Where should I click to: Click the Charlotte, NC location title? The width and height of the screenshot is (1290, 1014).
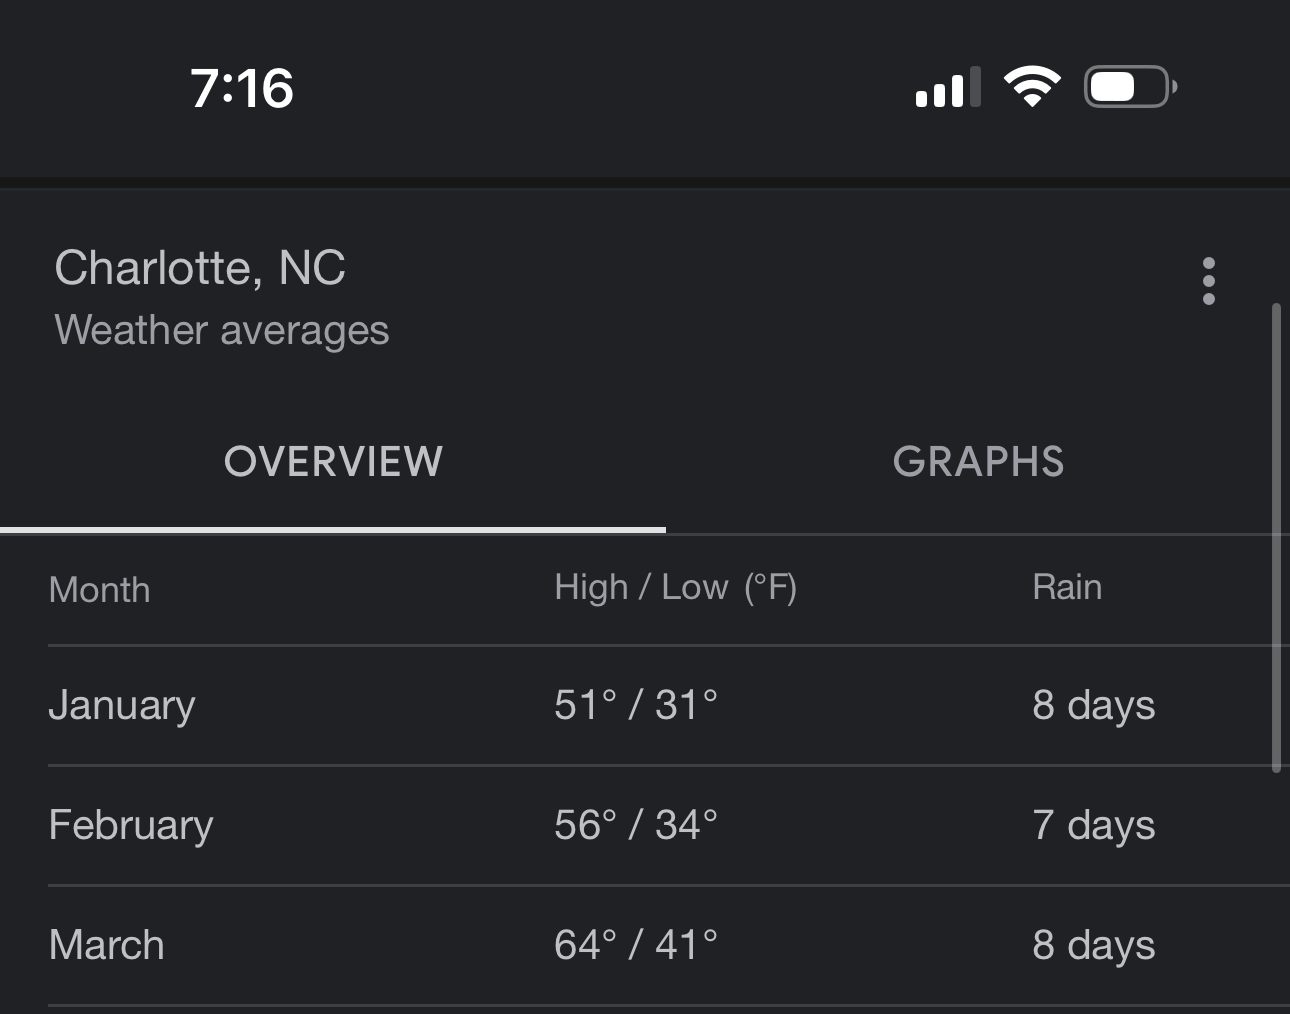[200, 268]
